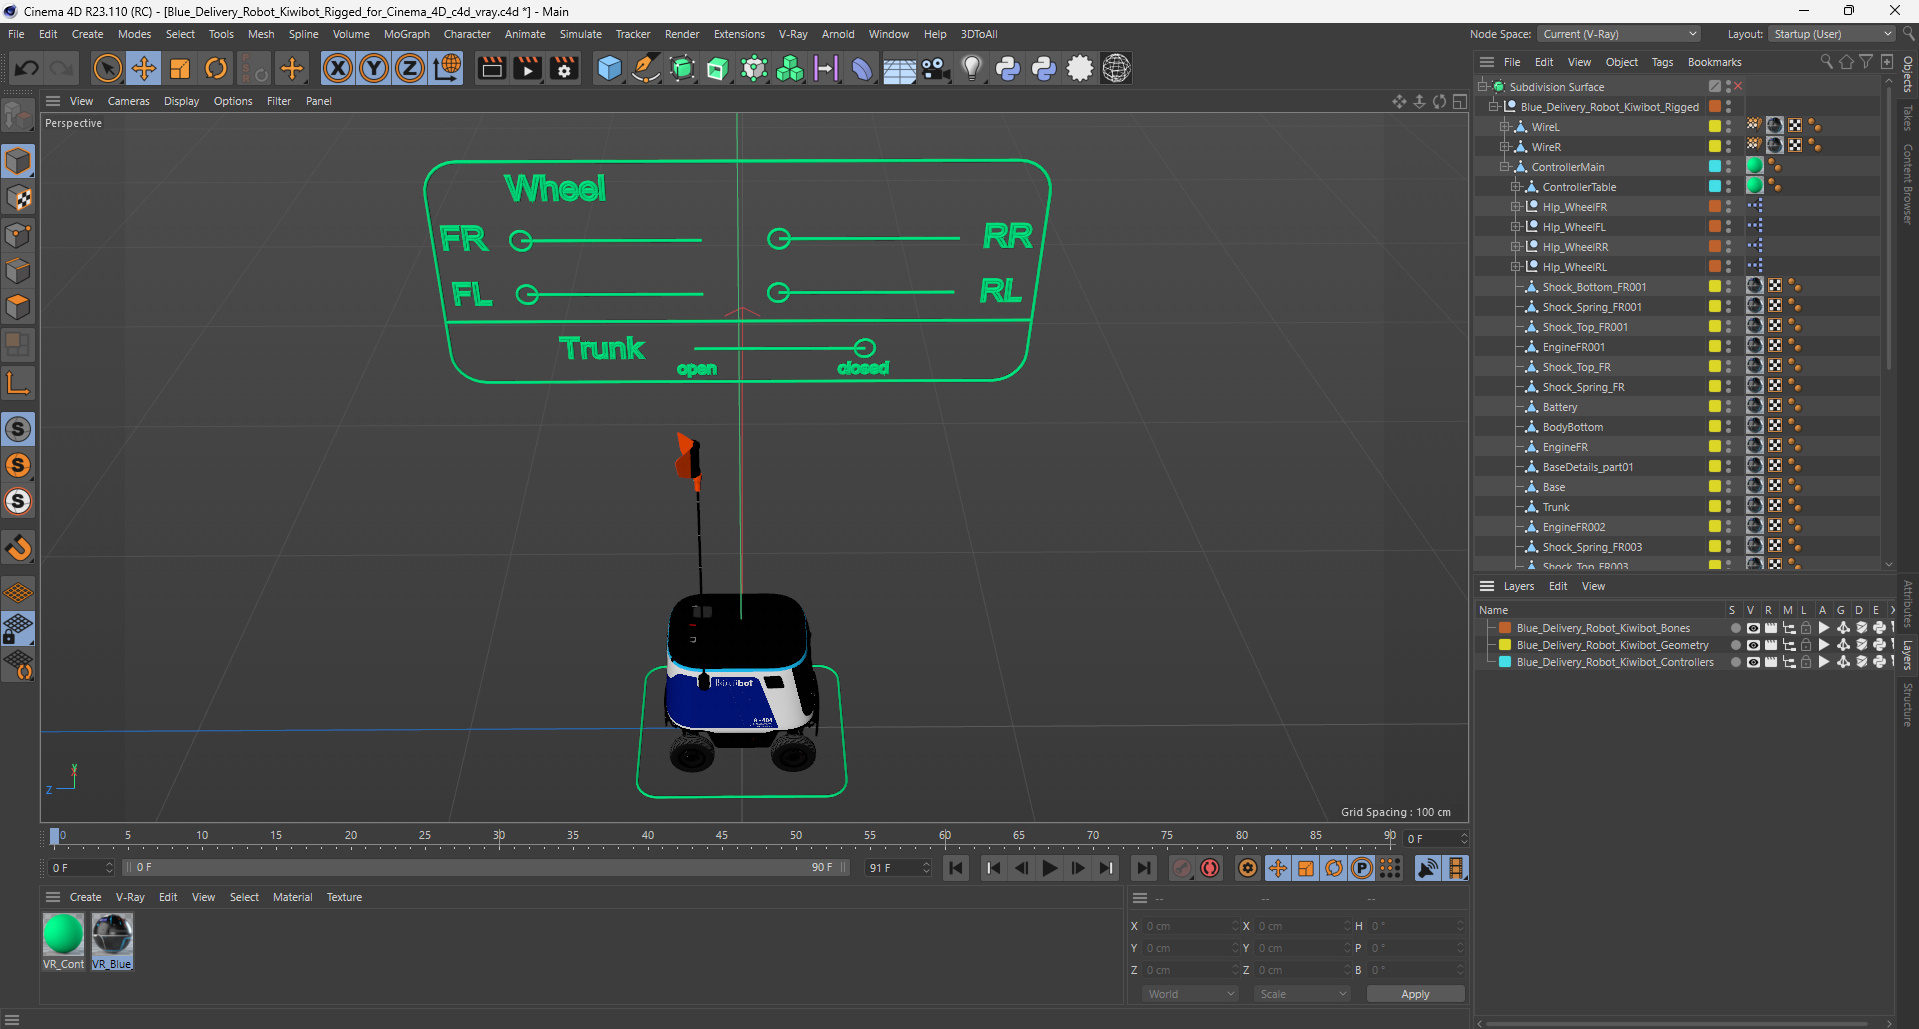The height and width of the screenshot is (1029, 1919).
Task: Activate the Rotate tool
Action: [216, 68]
